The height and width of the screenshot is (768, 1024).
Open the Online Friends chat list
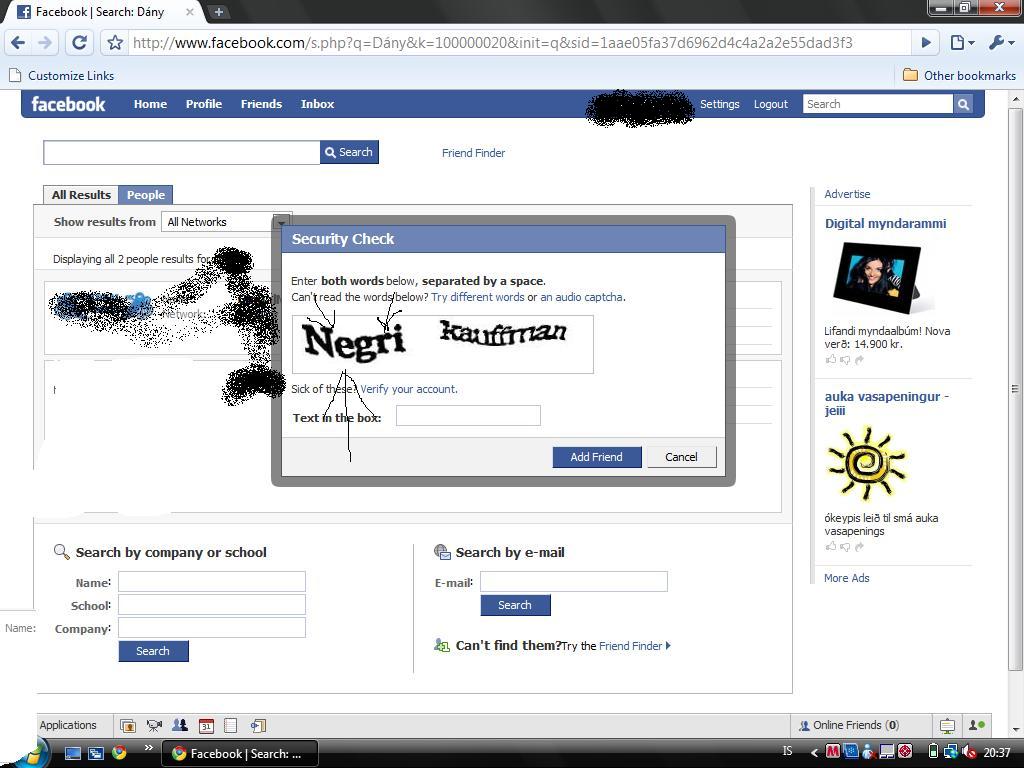tap(849, 725)
